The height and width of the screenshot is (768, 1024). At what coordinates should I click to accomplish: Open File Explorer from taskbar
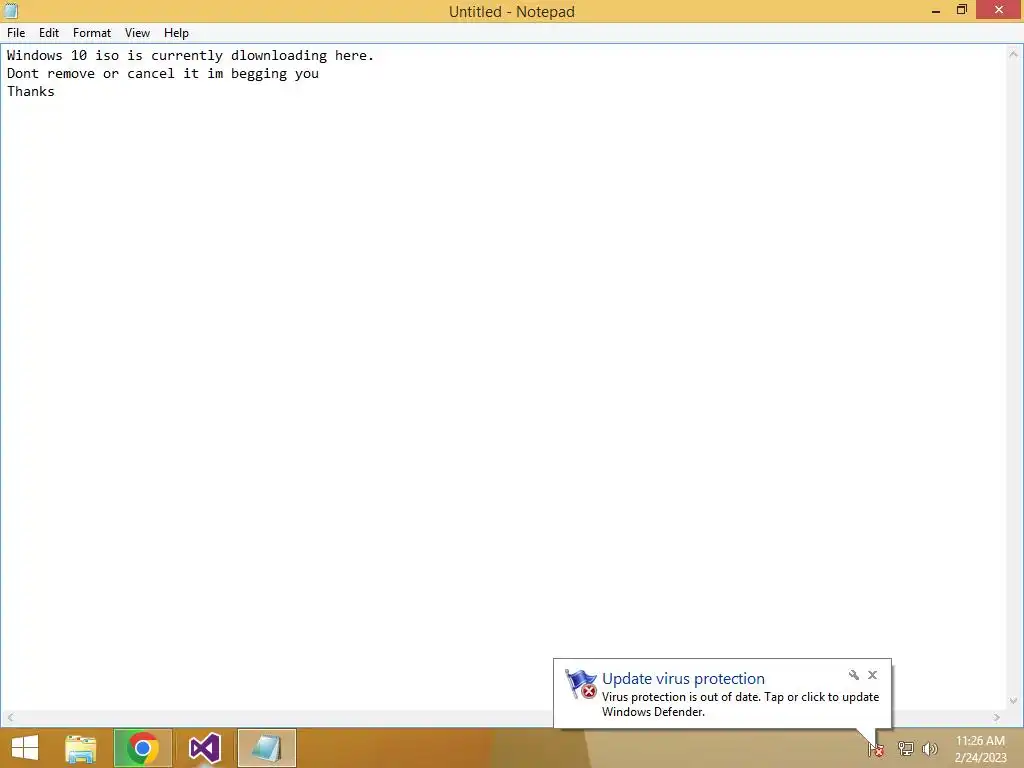coord(81,748)
